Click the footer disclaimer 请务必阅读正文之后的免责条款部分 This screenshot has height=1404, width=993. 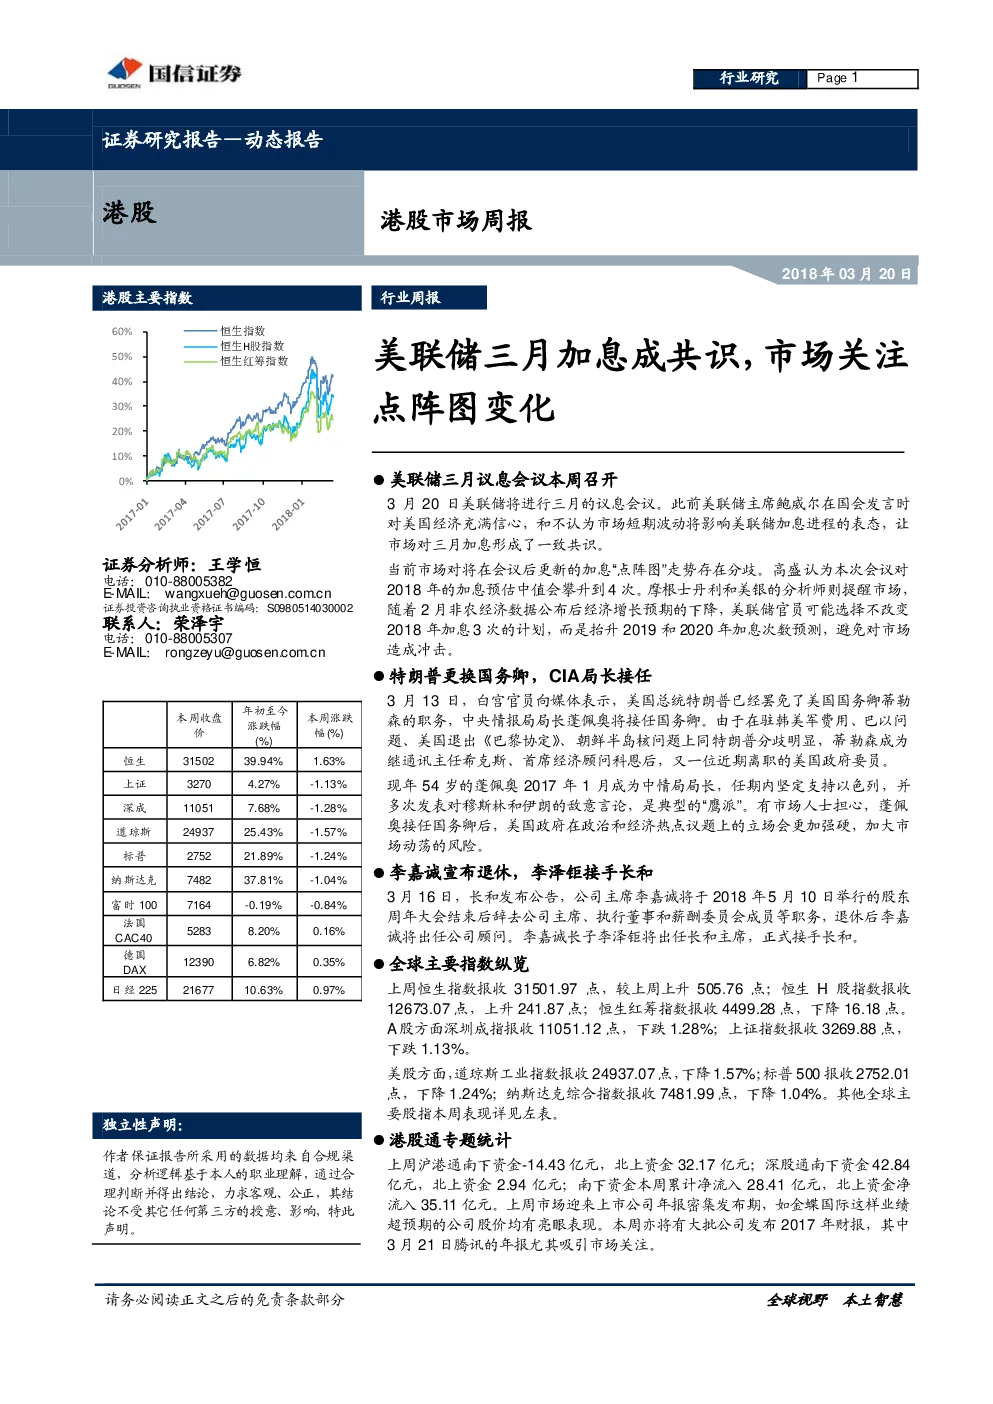225,1300
